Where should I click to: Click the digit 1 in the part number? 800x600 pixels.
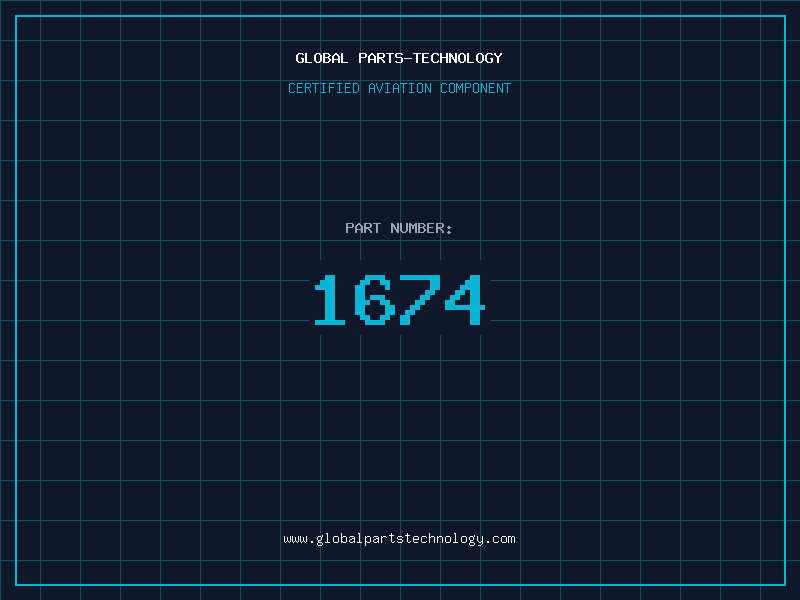[330, 300]
